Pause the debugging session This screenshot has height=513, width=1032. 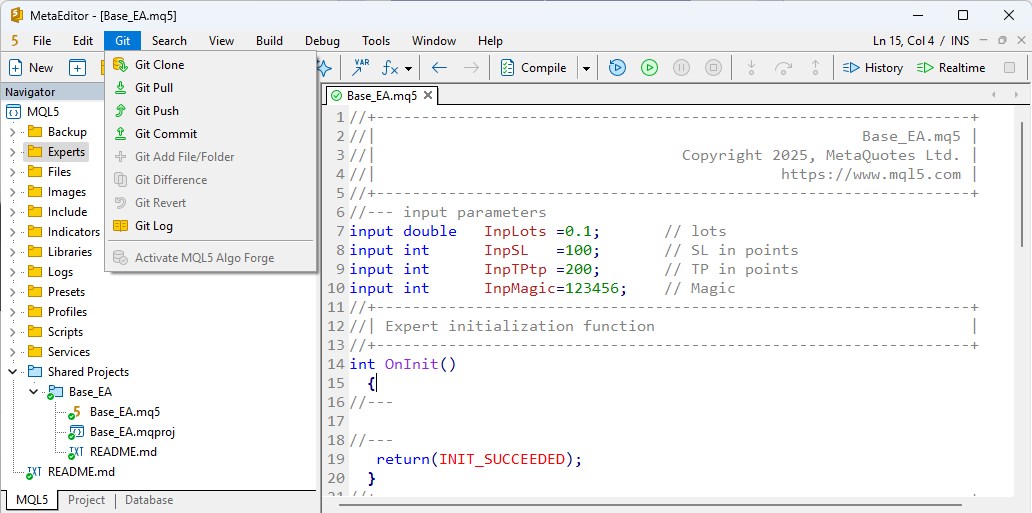681,68
